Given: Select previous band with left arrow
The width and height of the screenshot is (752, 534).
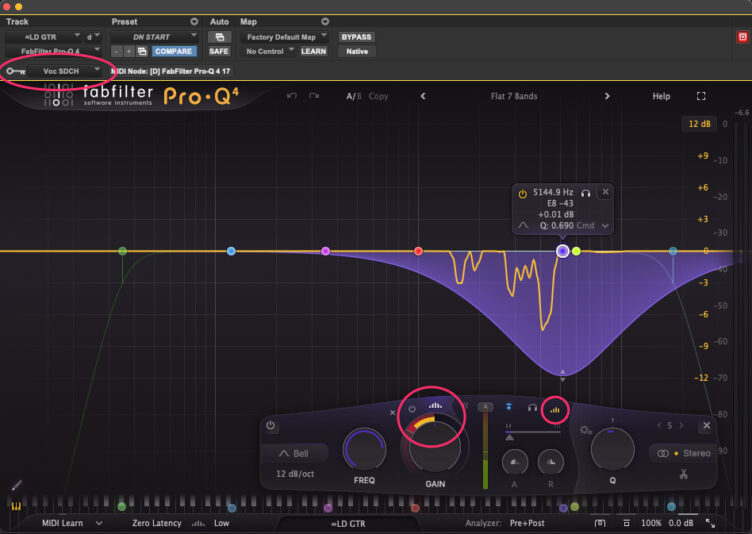Looking at the screenshot, I should coord(659,426).
